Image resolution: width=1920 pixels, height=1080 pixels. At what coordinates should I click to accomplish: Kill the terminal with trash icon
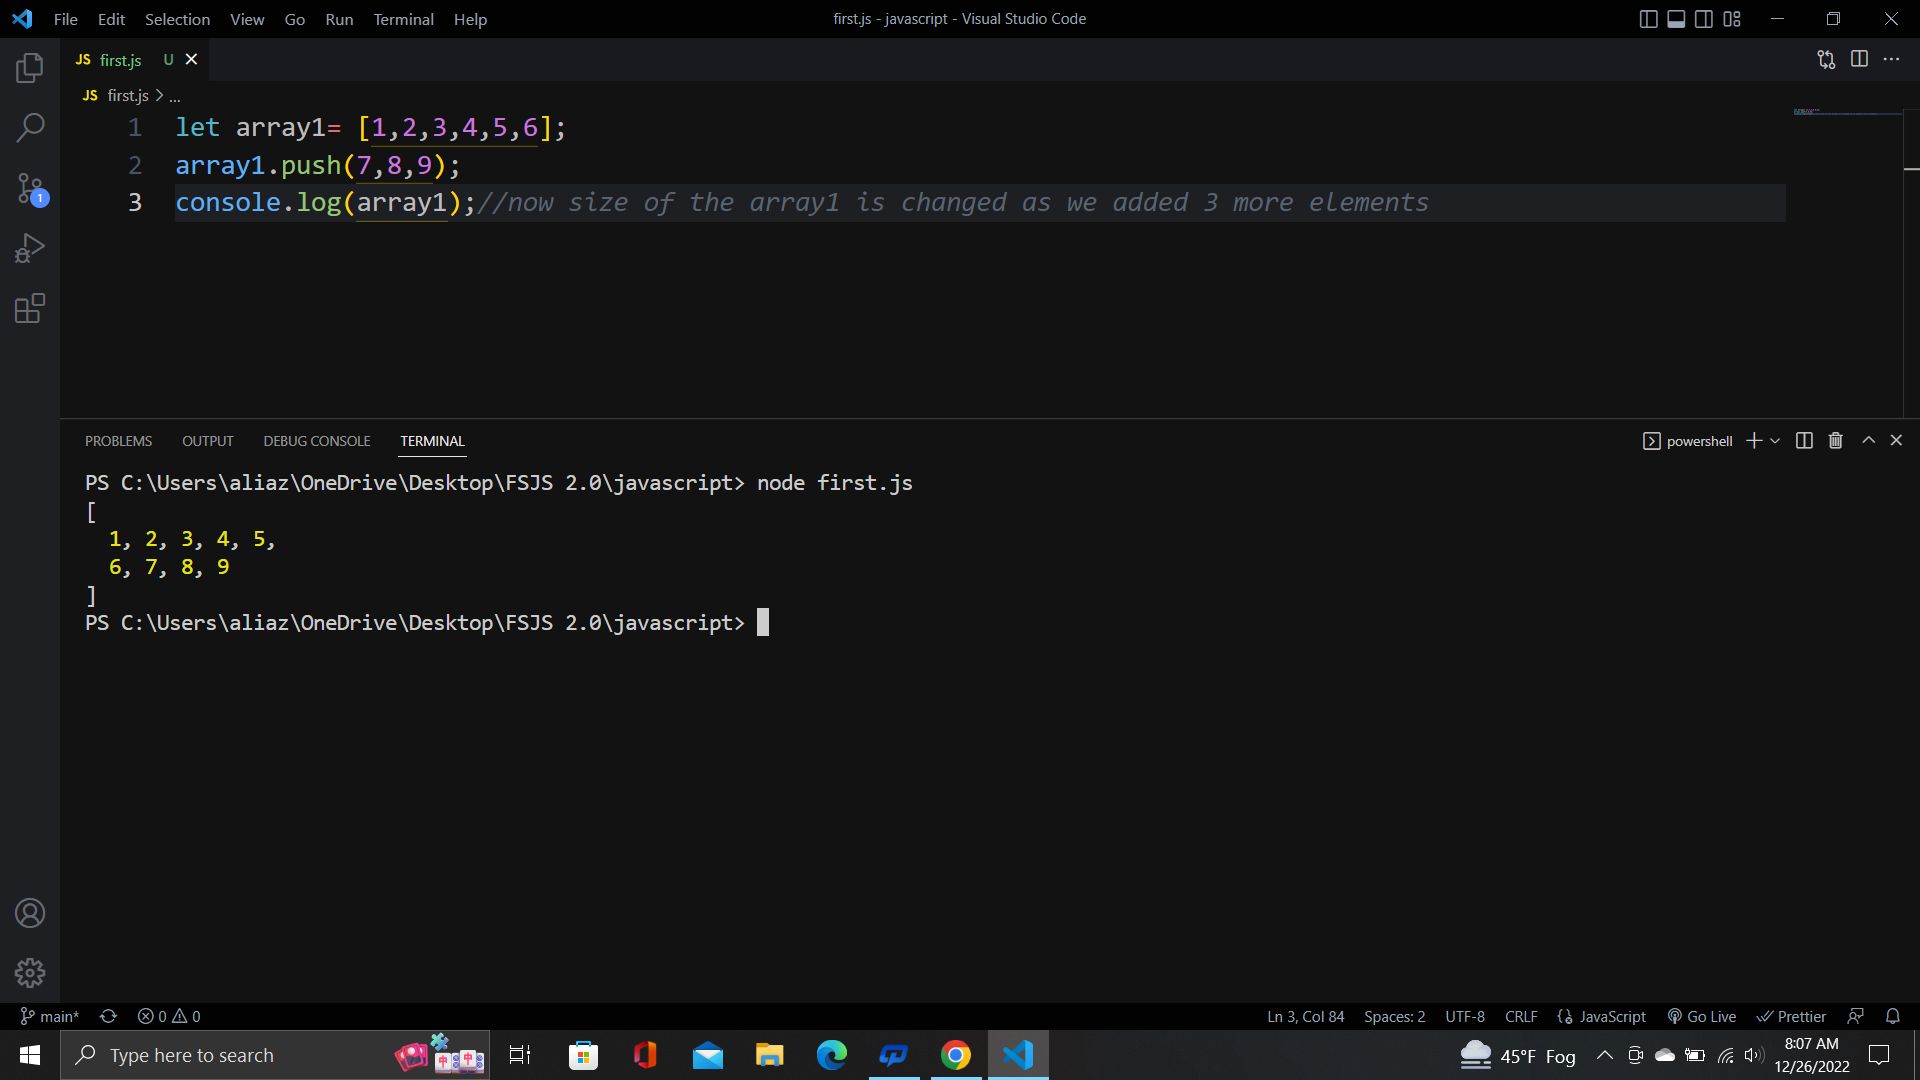coord(1836,441)
